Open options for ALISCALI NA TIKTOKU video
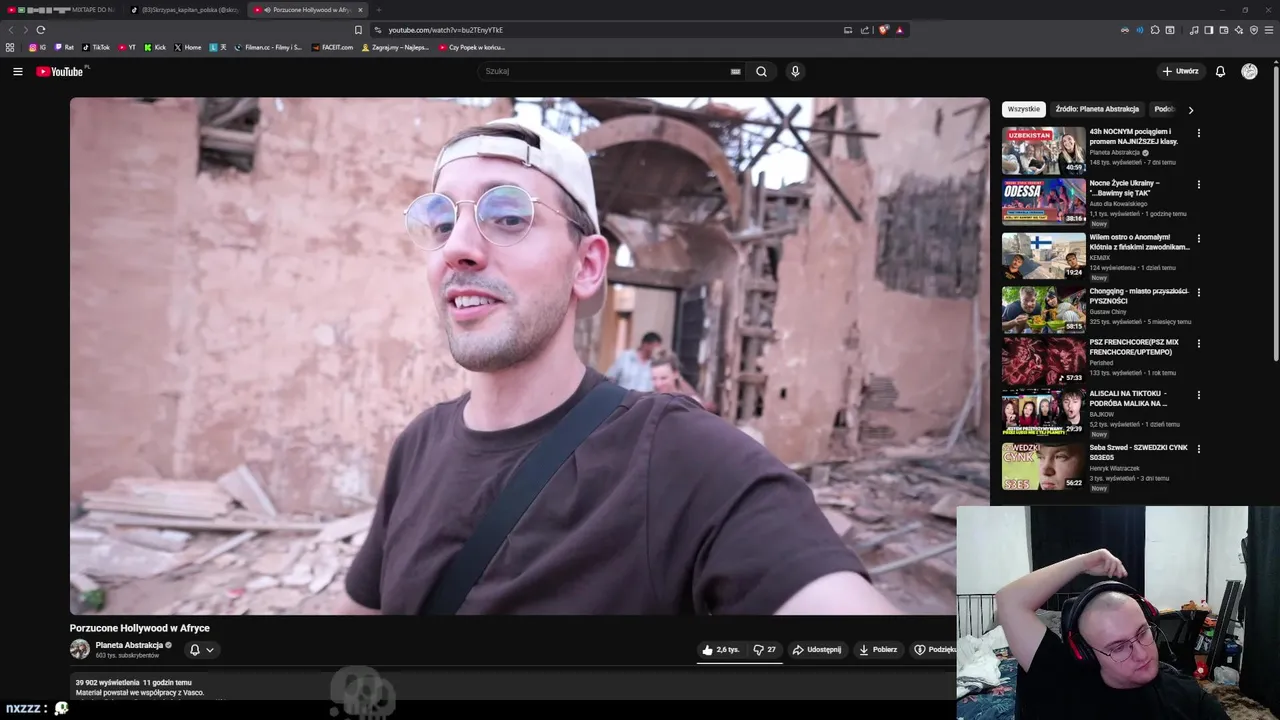Image resolution: width=1280 pixels, height=720 pixels. (x=1198, y=396)
